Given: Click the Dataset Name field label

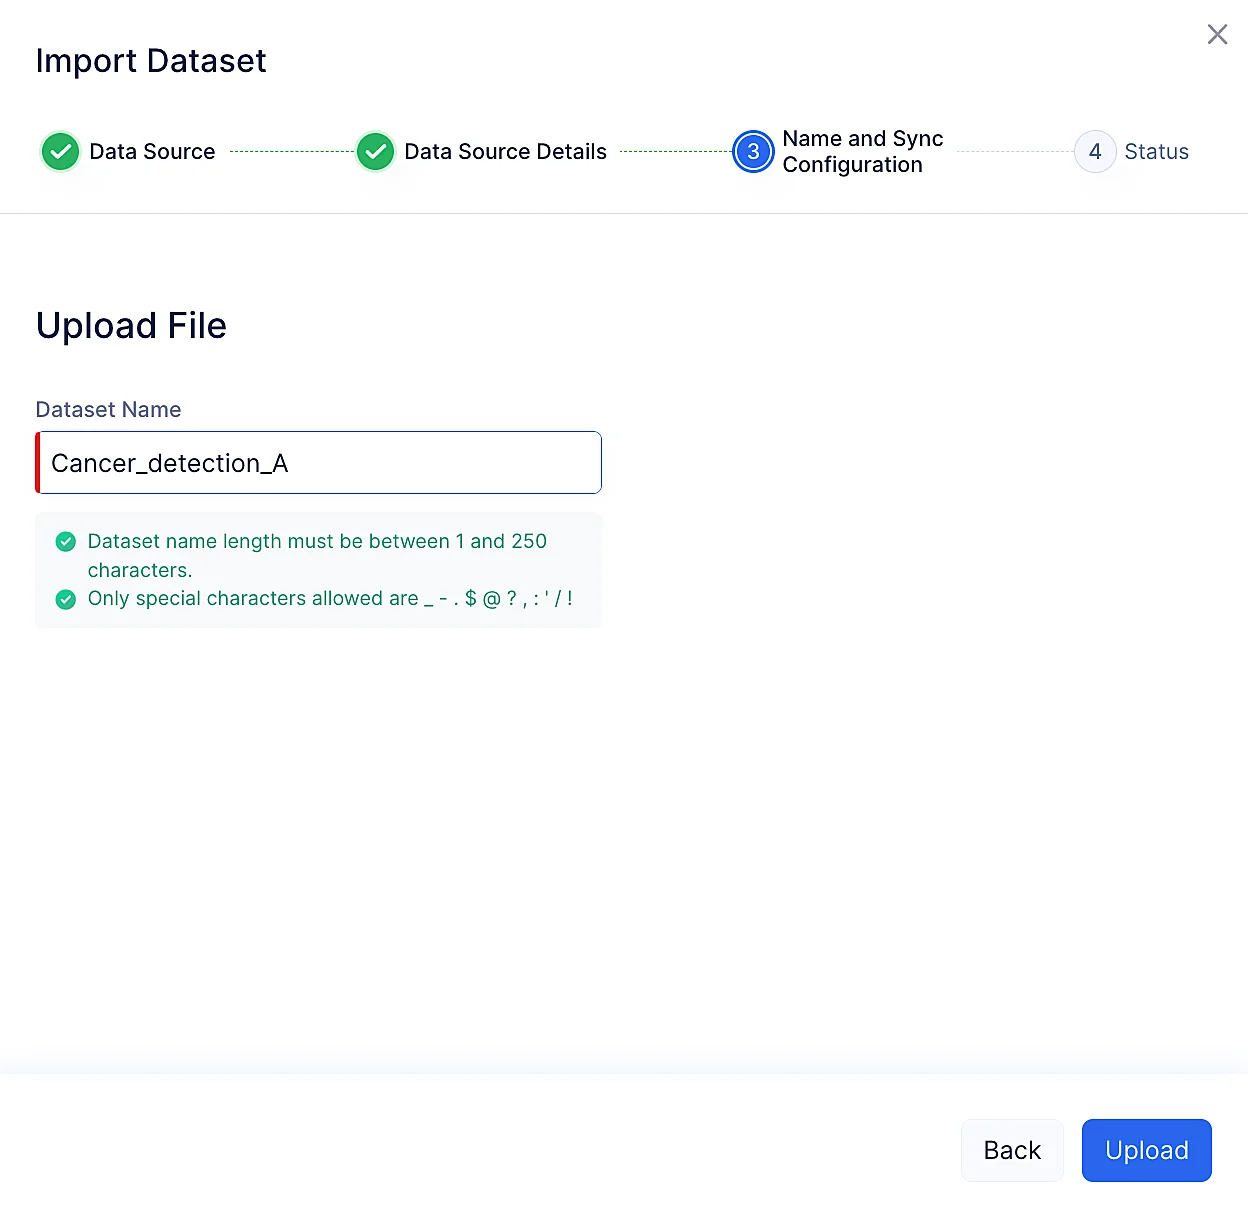Looking at the screenshot, I should pyautogui.click(x=108, y=410).
